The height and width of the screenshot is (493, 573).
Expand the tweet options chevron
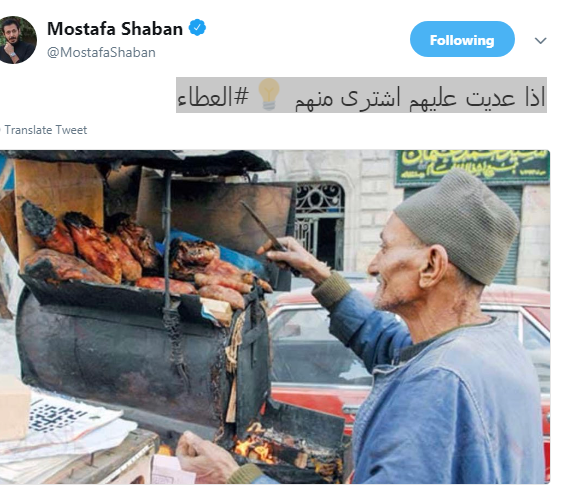[x=540, y=40]
